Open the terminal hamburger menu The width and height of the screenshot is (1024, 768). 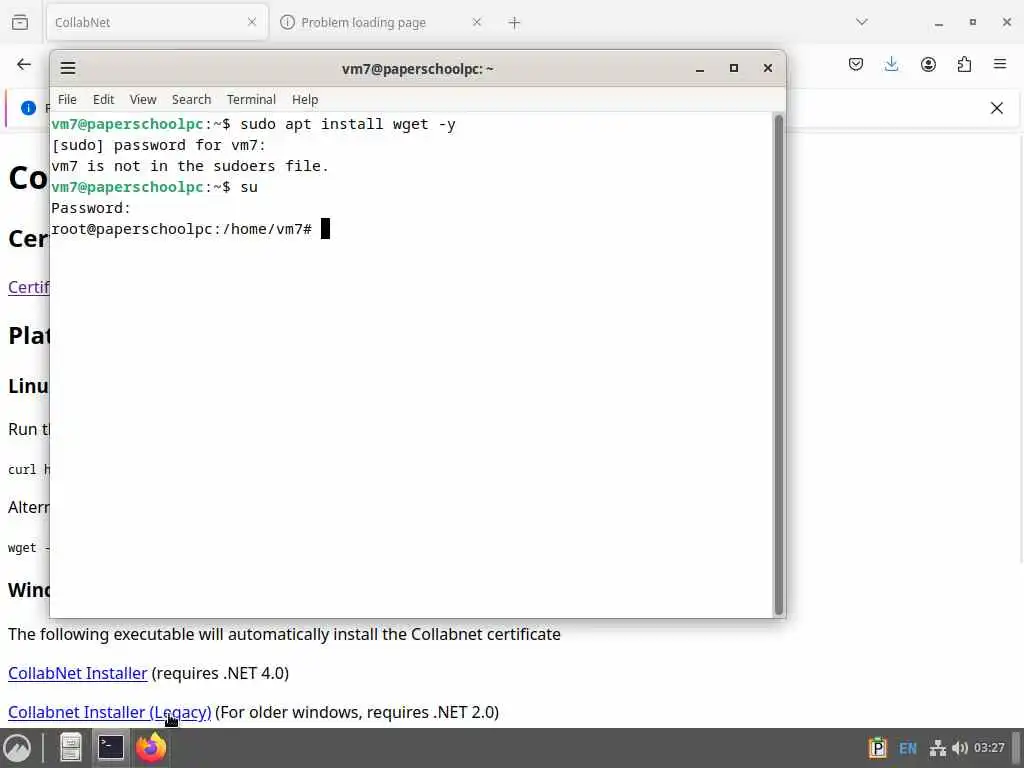click(x=68, y=68)
